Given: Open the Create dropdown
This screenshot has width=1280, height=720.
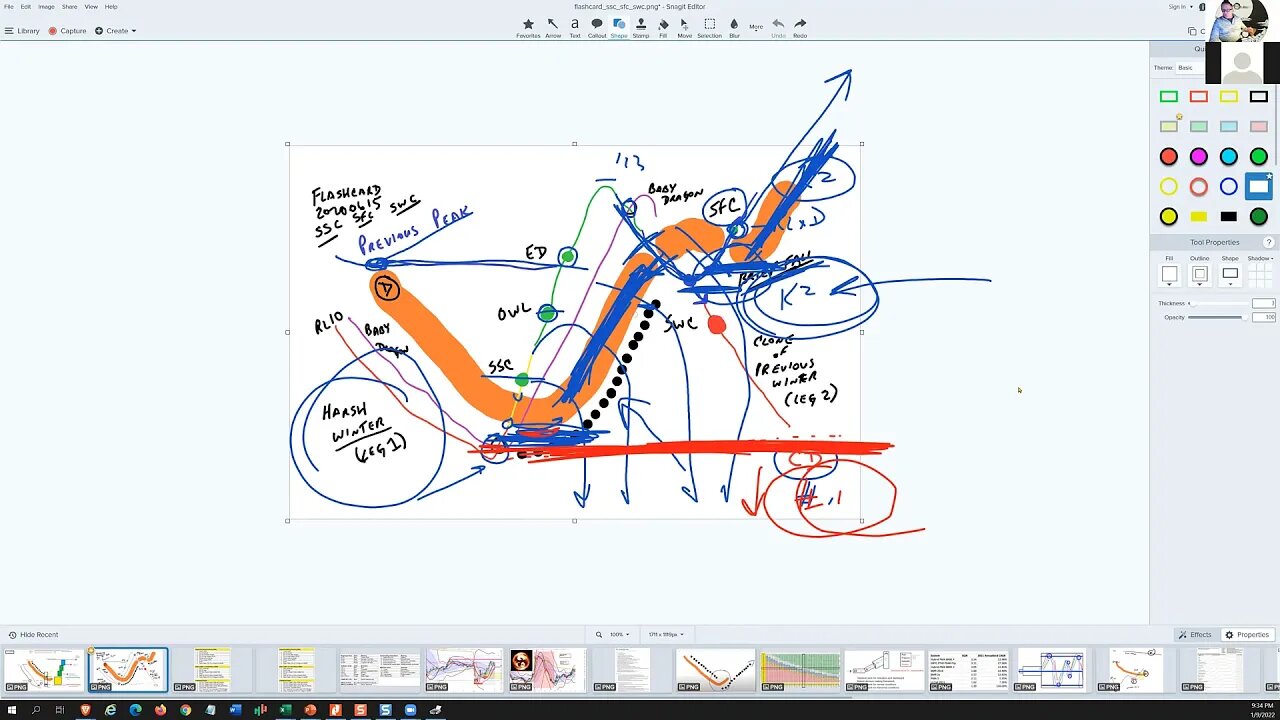Looking at the screenshot, I should (x=116, y=31).
